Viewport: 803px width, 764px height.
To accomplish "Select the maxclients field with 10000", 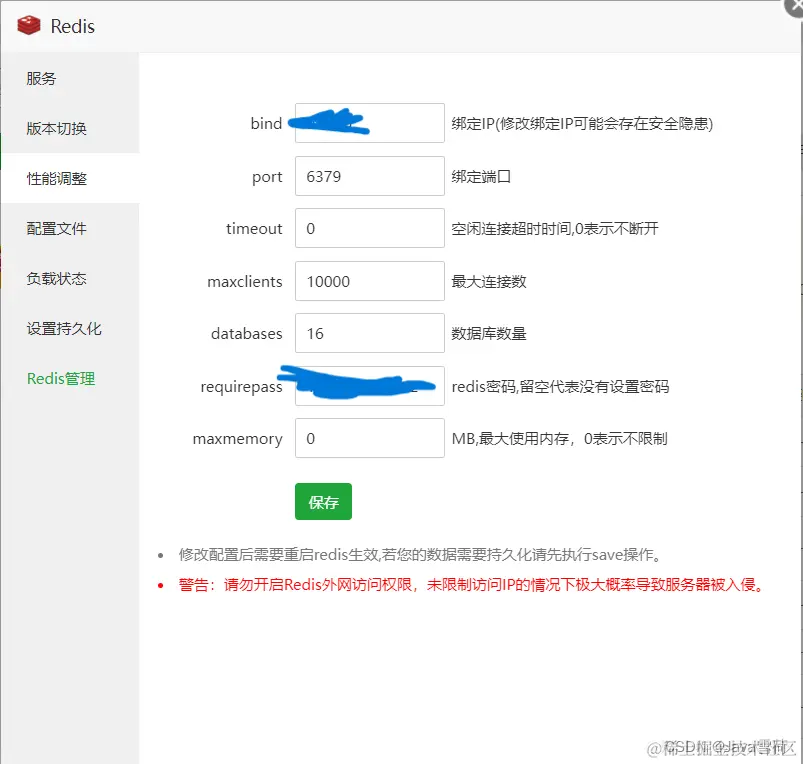I will [370, 281].
